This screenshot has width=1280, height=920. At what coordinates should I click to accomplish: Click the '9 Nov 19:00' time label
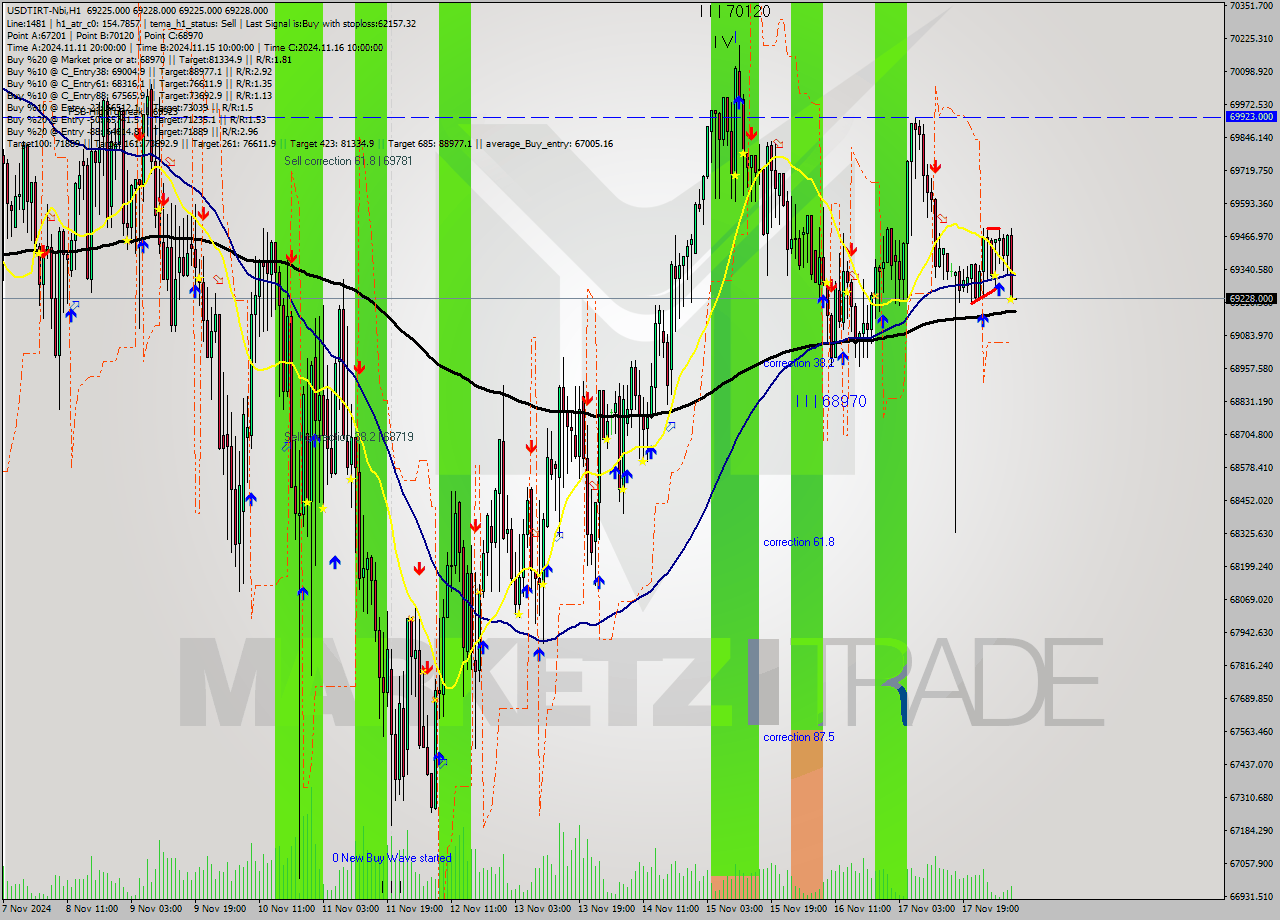220,909
